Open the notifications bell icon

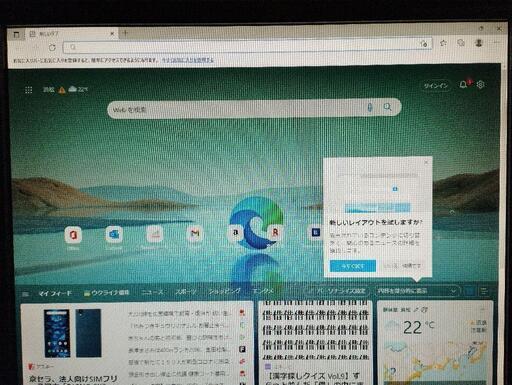click(463, 85)
